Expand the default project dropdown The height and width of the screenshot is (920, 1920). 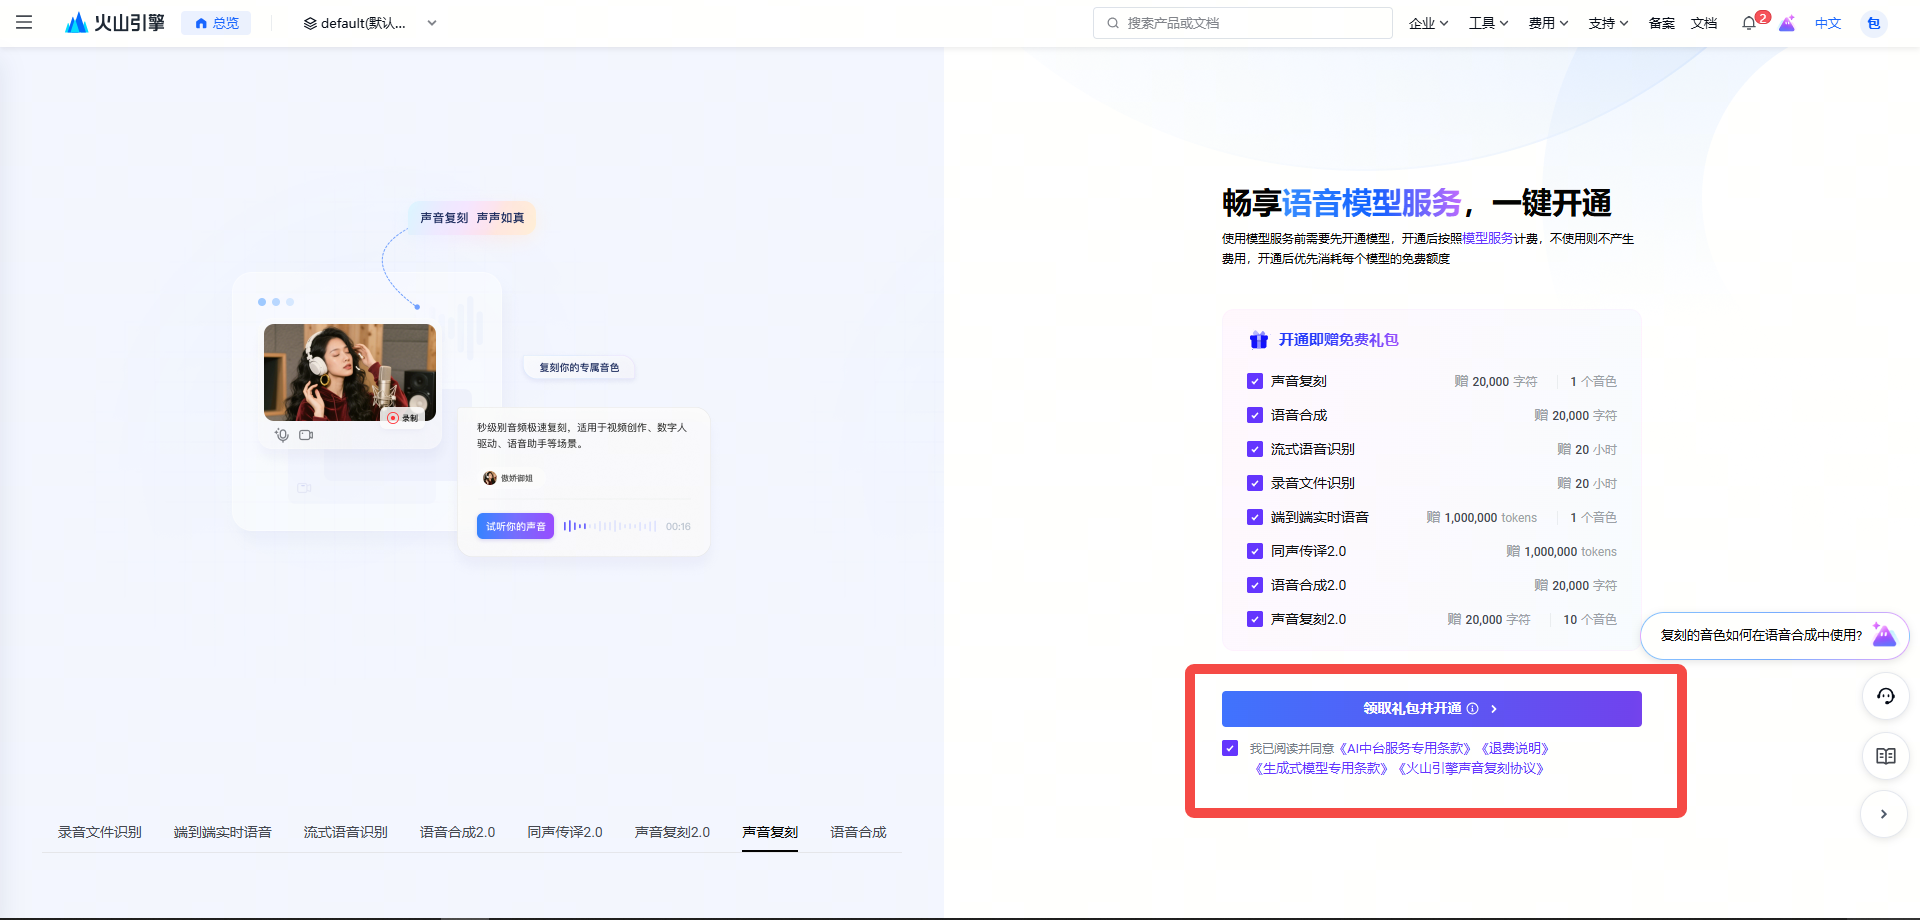(370, 23)
